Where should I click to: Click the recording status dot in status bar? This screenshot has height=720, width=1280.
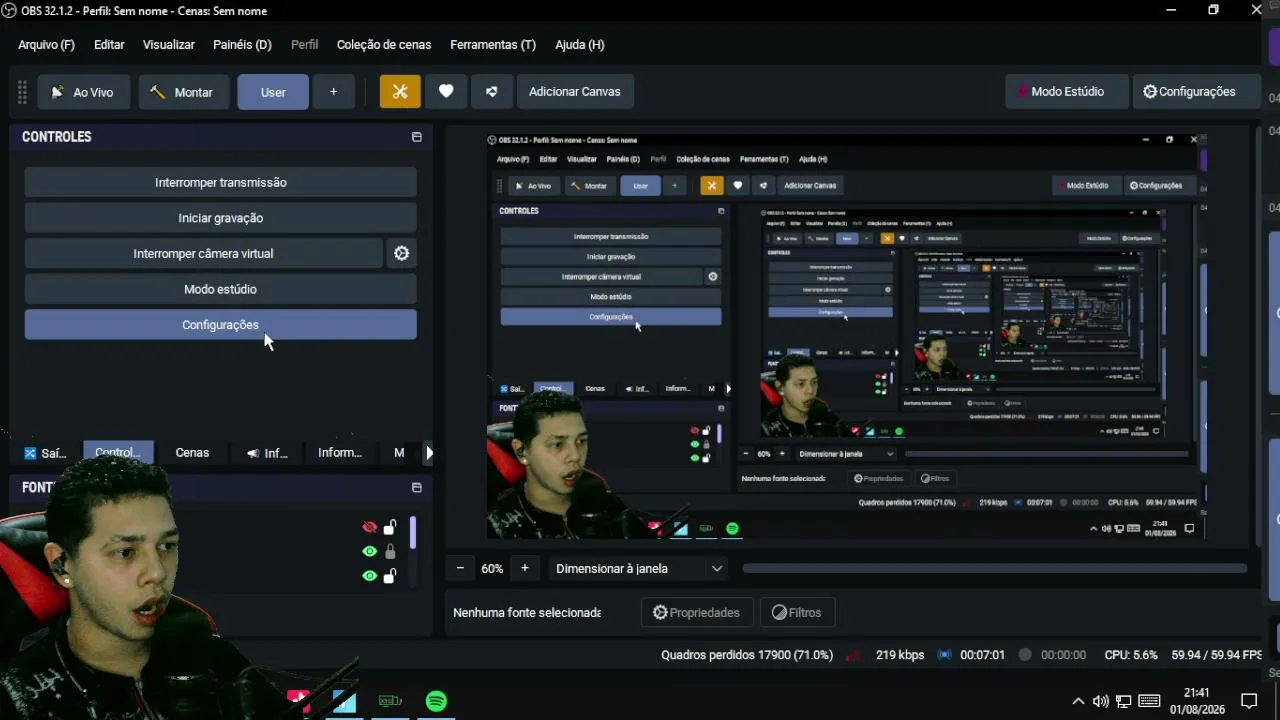tap(1025, 655)
